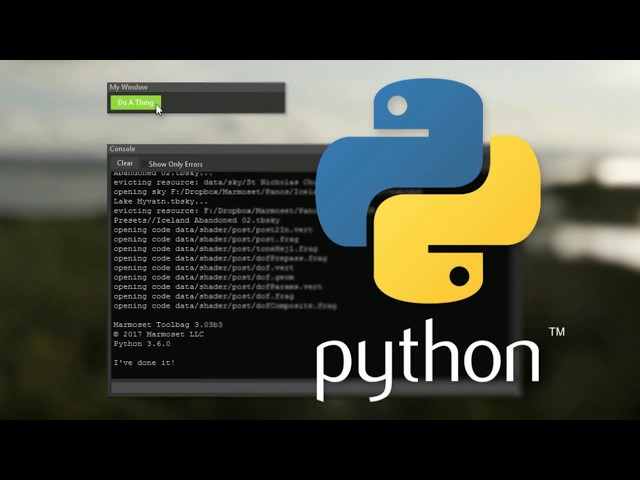Select the 'Python 3.6.0' console line
Viewport: 640px width, 480px height.
[142, 344]
